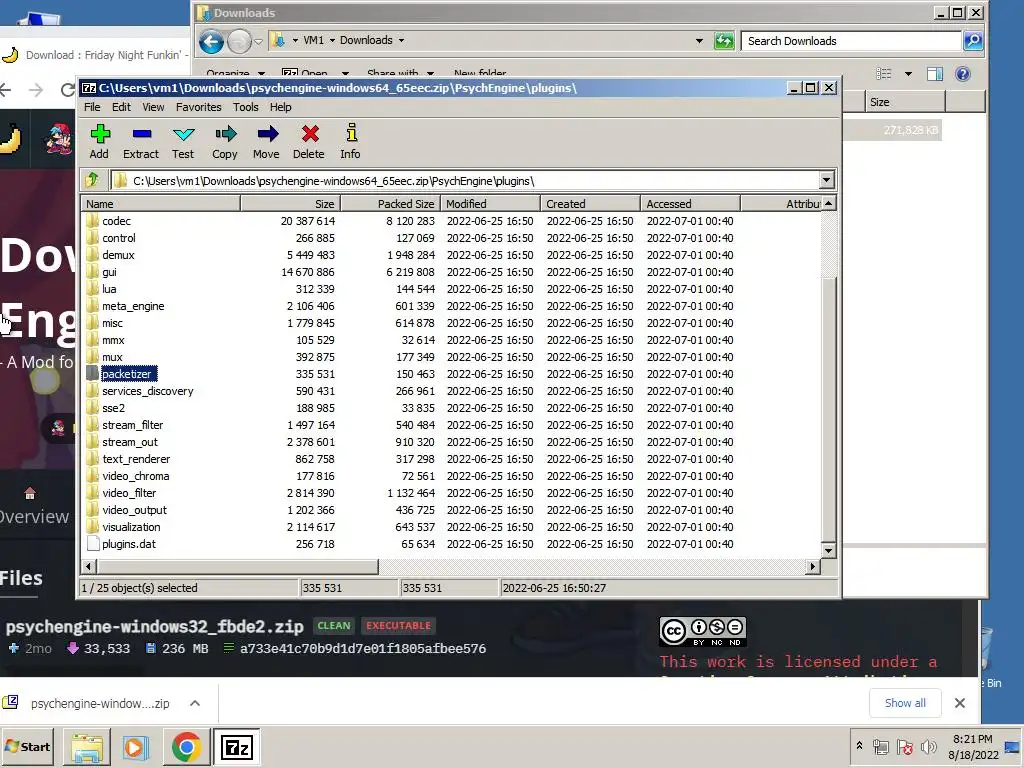1024x768 pixels.
Task: Open Explorer help question mark icon
Action: [963, 74]
